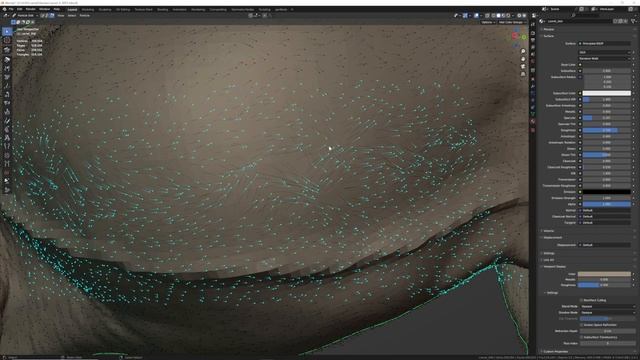Open the Object Data properties tab
Screen dimensions: 640x360
(x=533, y=114)
